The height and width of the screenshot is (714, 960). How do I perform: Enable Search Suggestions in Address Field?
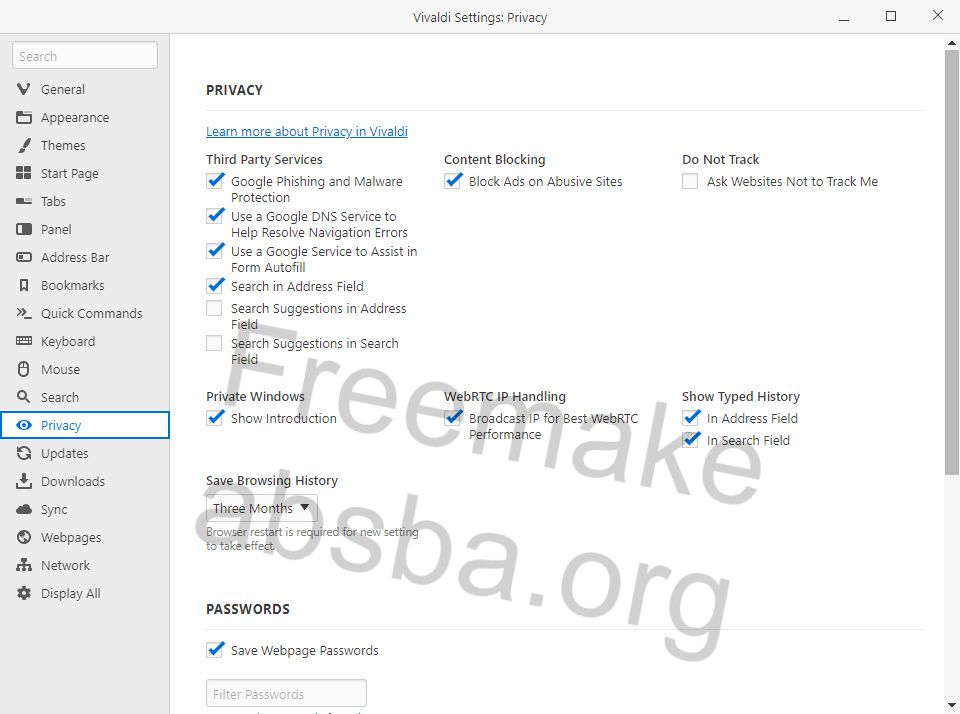click(x=214, y=308)
